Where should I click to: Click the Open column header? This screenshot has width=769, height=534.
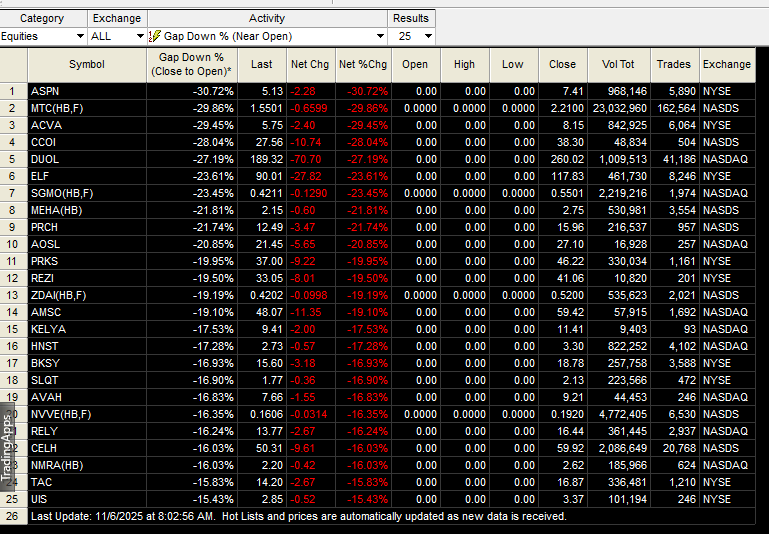[415, 65]
